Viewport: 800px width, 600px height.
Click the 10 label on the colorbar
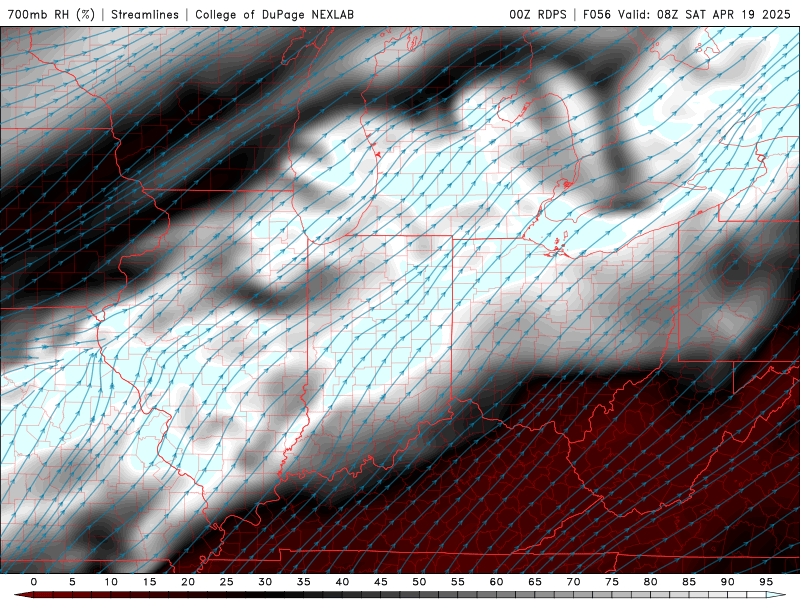(111, 582)
